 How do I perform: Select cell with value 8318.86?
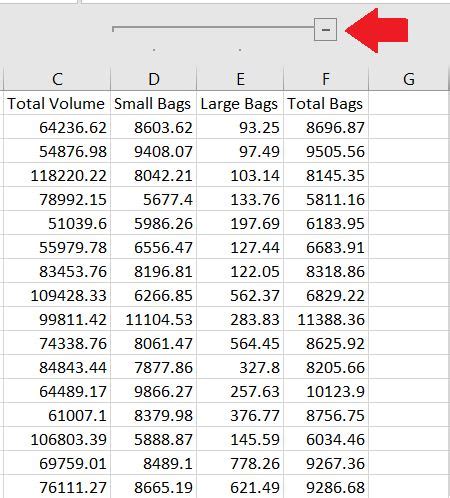tap(326, 271)
